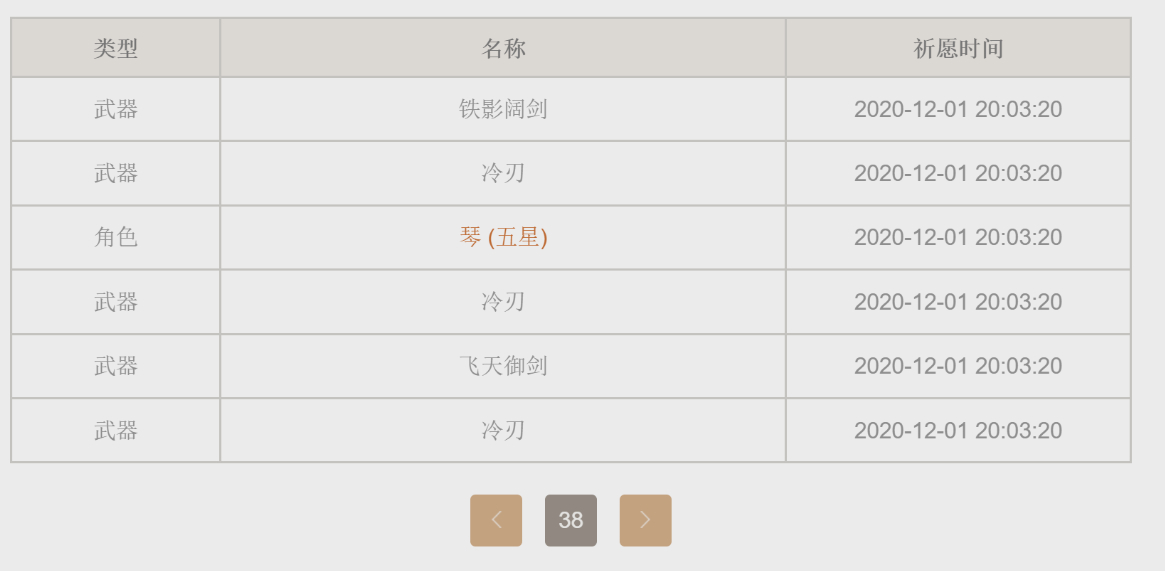Select 冷刃 directly below 铁影阔剑
Viewport: 1165px width, 571px height.
click(503, 174)
